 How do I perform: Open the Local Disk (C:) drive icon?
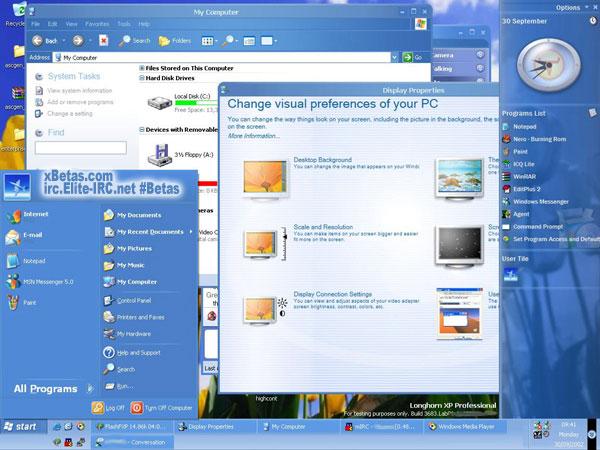tap(160, 103)
